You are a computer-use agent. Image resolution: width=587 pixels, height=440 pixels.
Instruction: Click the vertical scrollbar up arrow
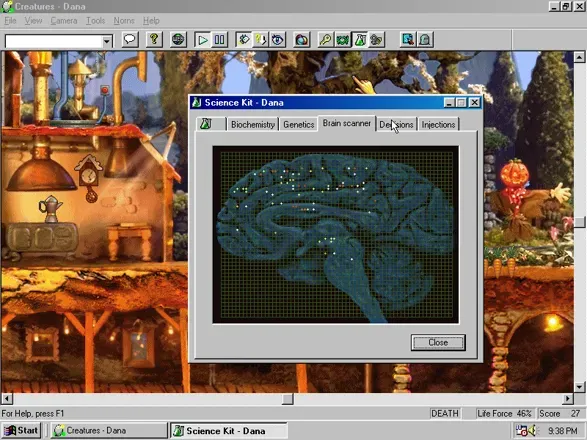pyautogui.click(x=579, y=57)
